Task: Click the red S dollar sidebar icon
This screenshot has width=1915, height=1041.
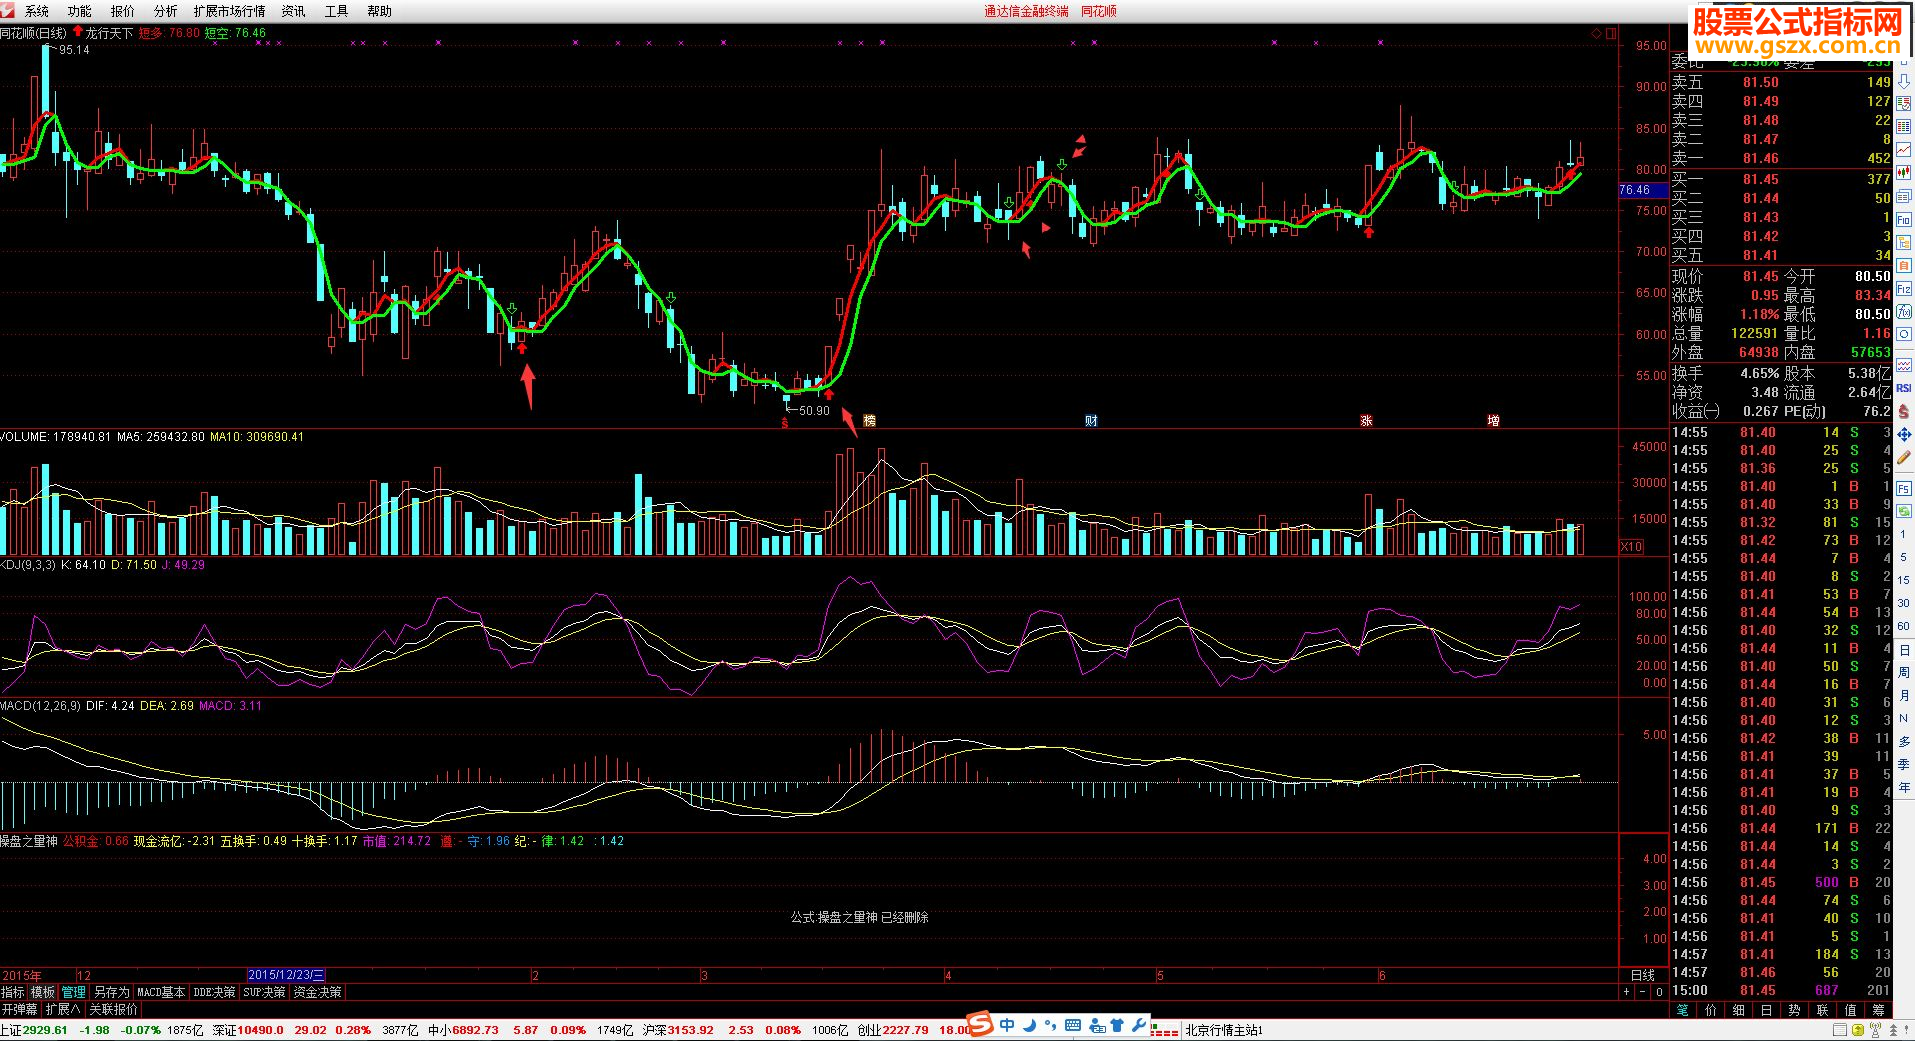Action: pyautogui.click(x=1903, y=409)
